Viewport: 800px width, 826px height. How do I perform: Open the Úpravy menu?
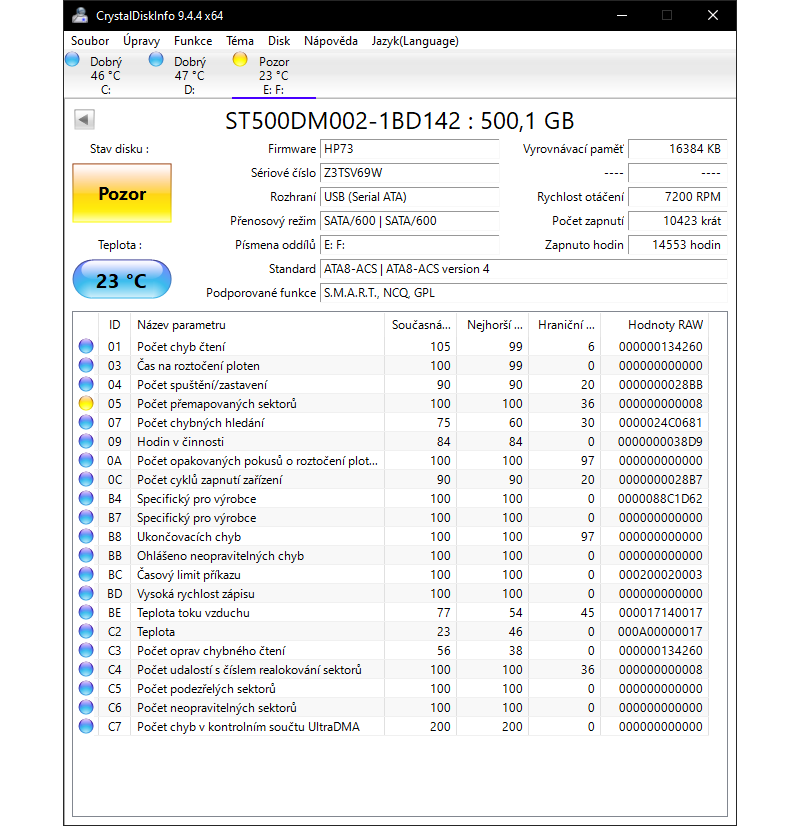[141, 41]
